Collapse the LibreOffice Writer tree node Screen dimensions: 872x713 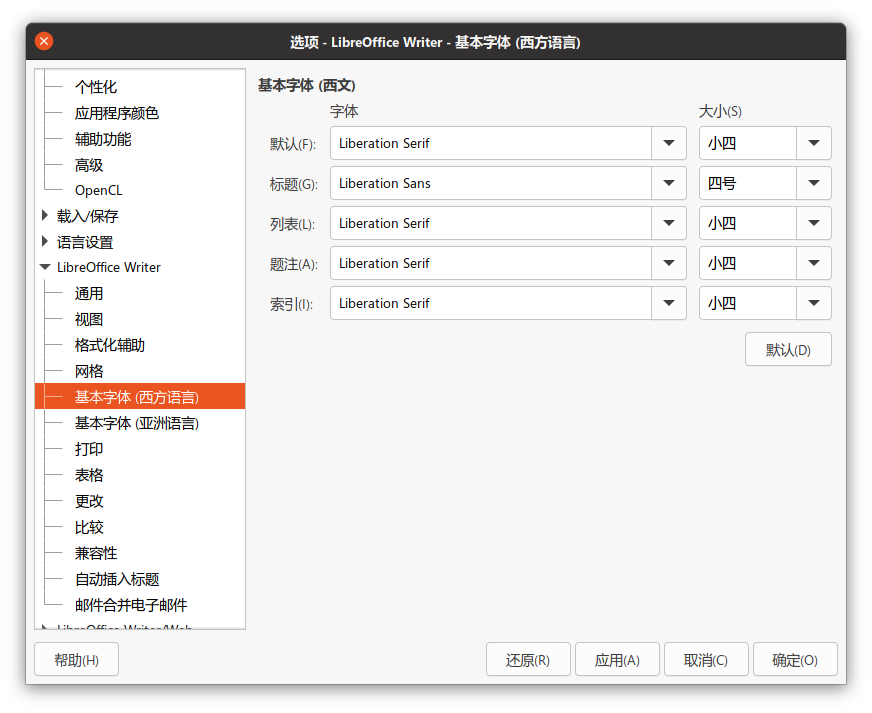pos(45,268)
